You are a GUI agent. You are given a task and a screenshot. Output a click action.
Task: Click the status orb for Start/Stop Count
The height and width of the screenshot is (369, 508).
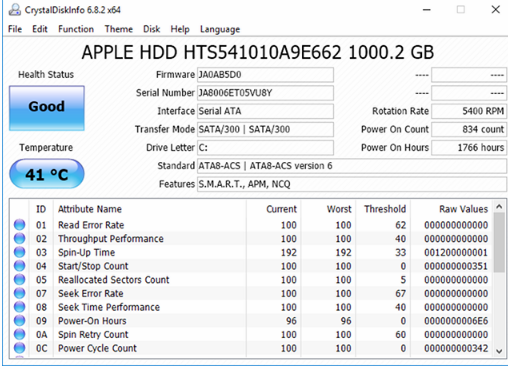click(x=19, y=266)
